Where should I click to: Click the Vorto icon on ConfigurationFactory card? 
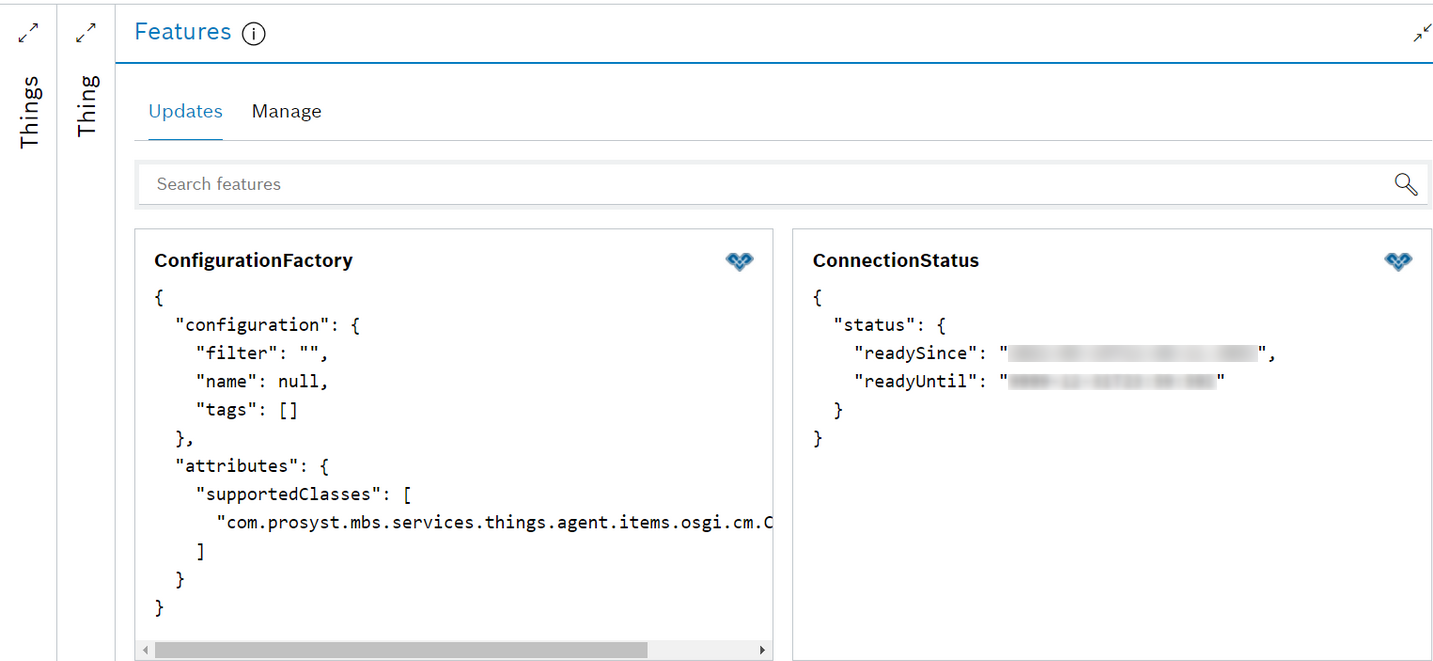[739, 261]
